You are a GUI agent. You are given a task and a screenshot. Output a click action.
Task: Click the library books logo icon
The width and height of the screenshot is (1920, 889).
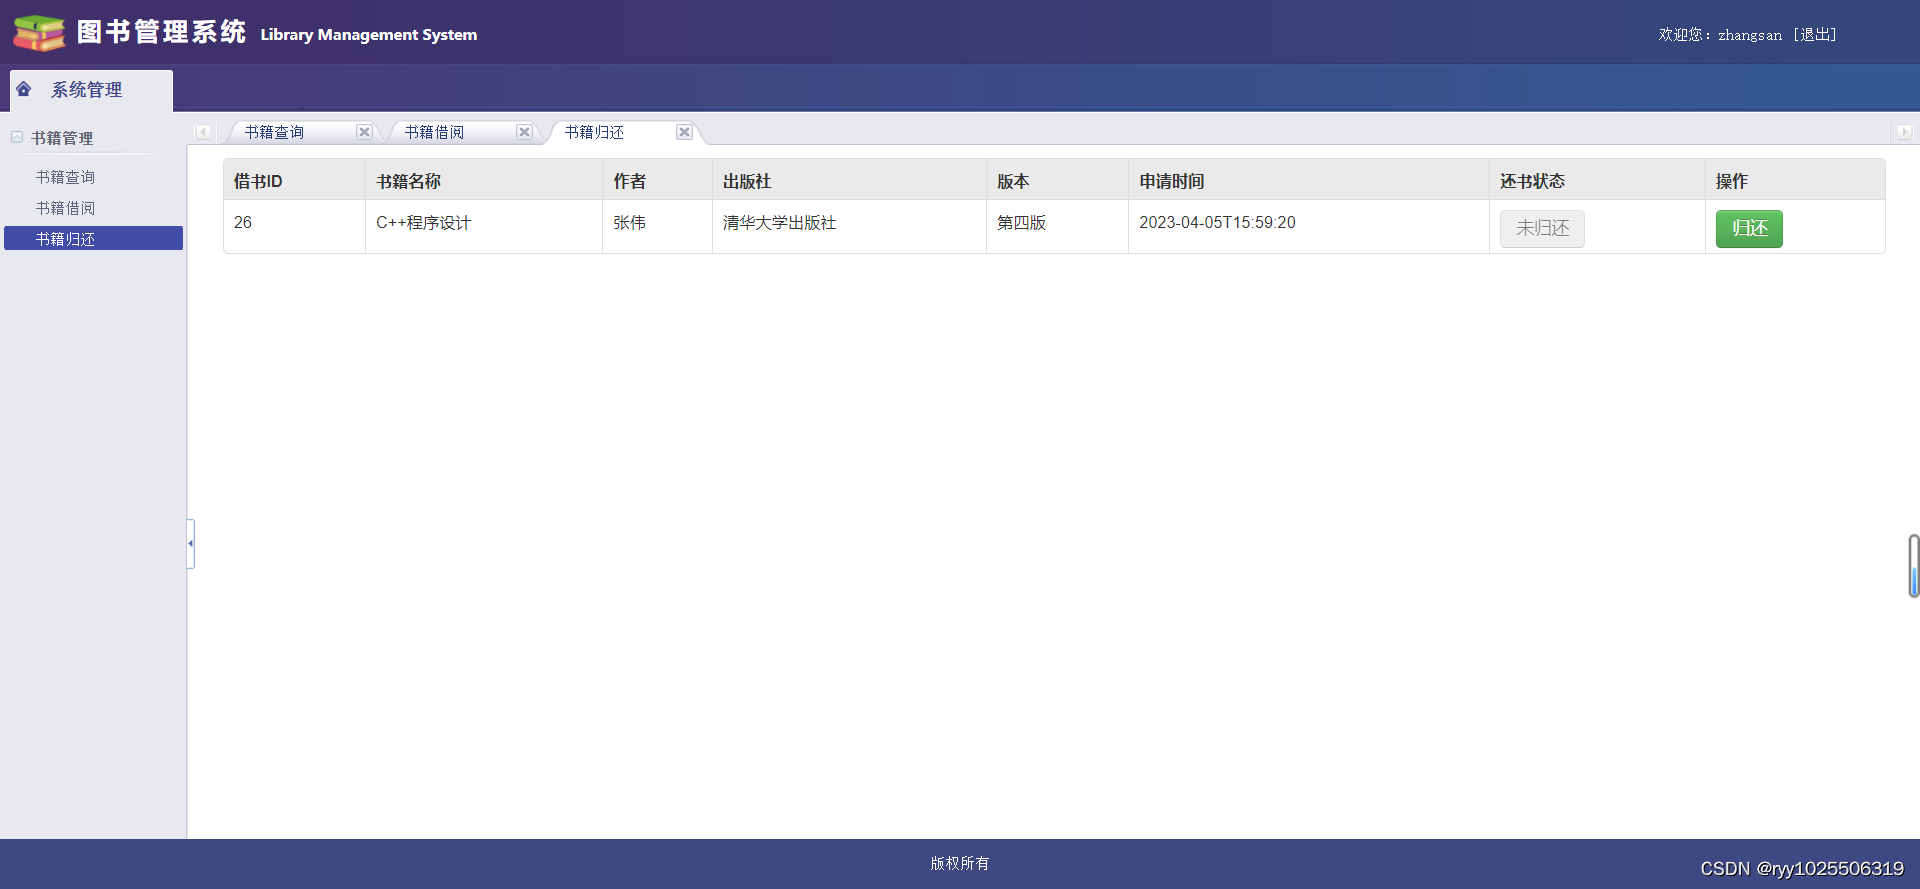coord(39,33)
